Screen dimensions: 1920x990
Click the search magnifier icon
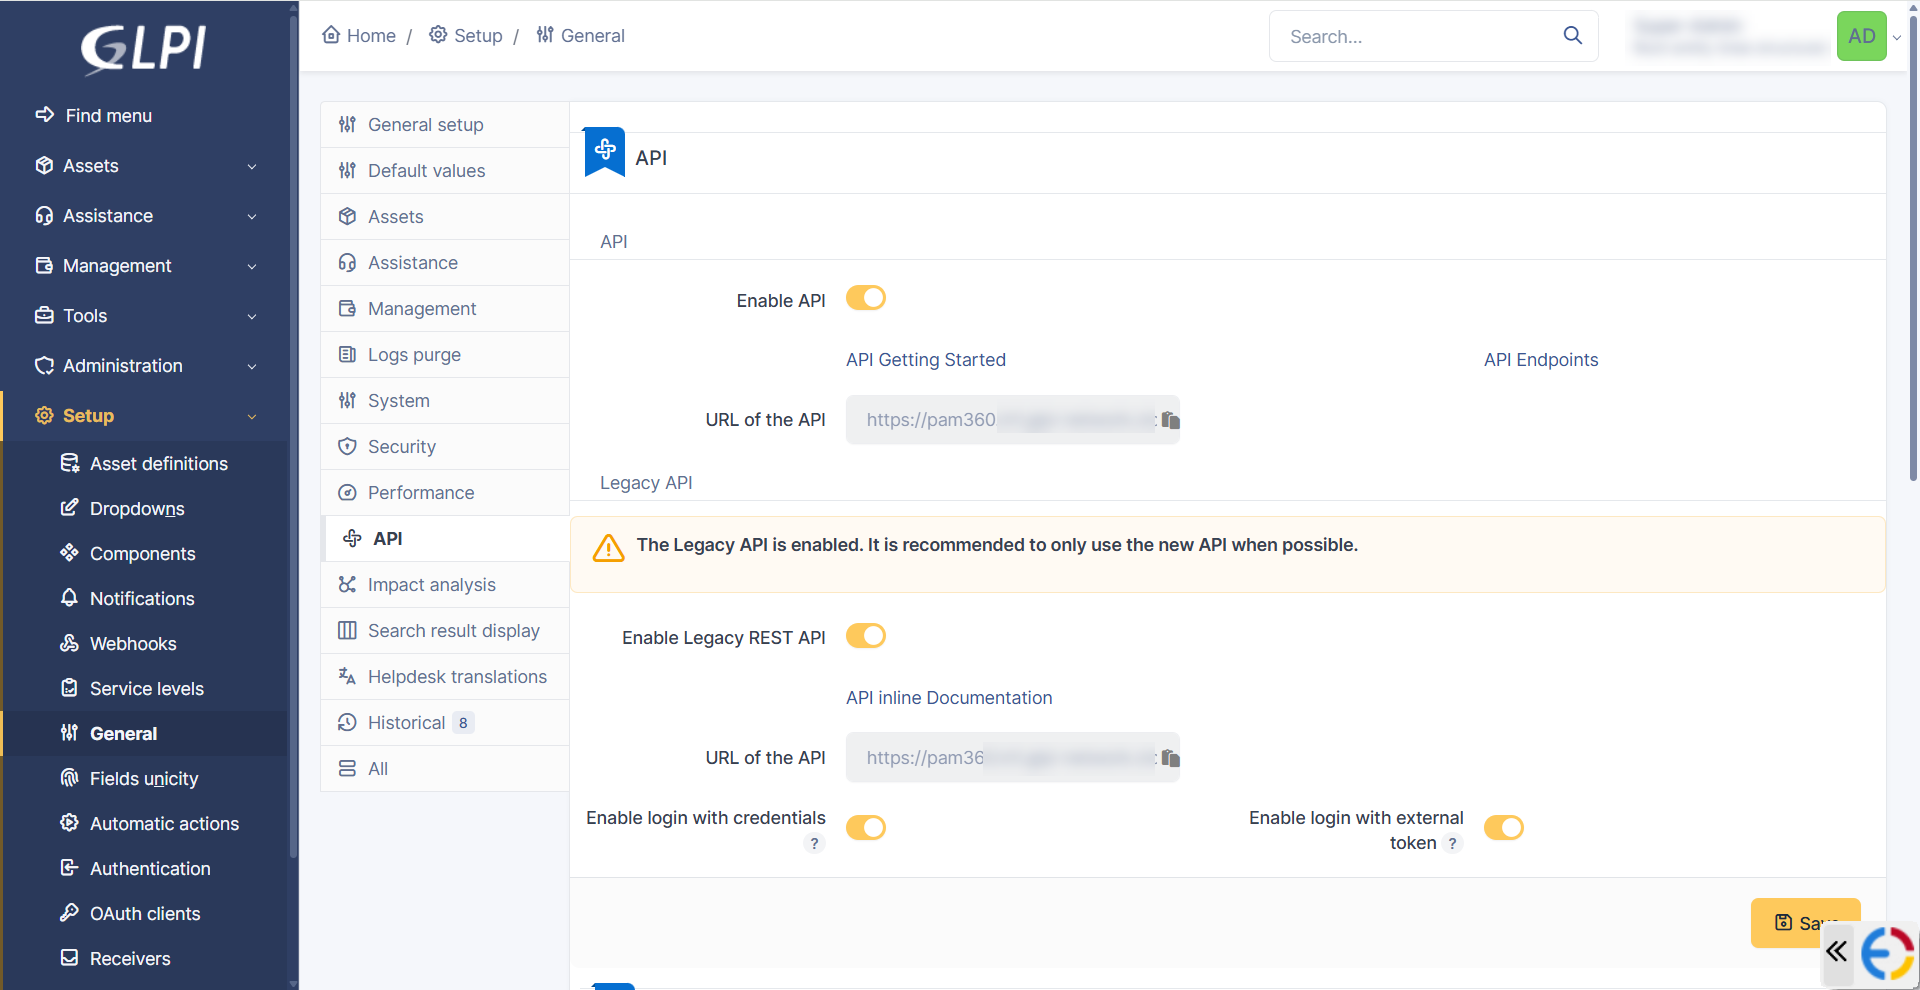coord(1572,36)
